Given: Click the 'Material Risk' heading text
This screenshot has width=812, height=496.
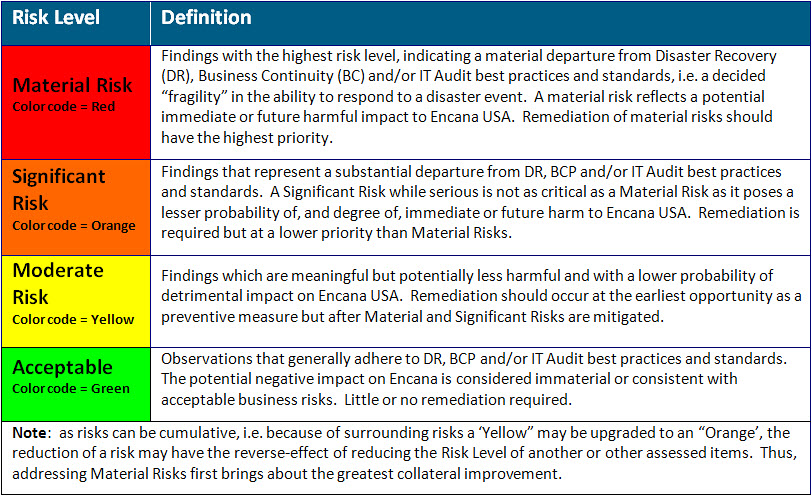Looking at the screenshot, I should pos(72,85).
